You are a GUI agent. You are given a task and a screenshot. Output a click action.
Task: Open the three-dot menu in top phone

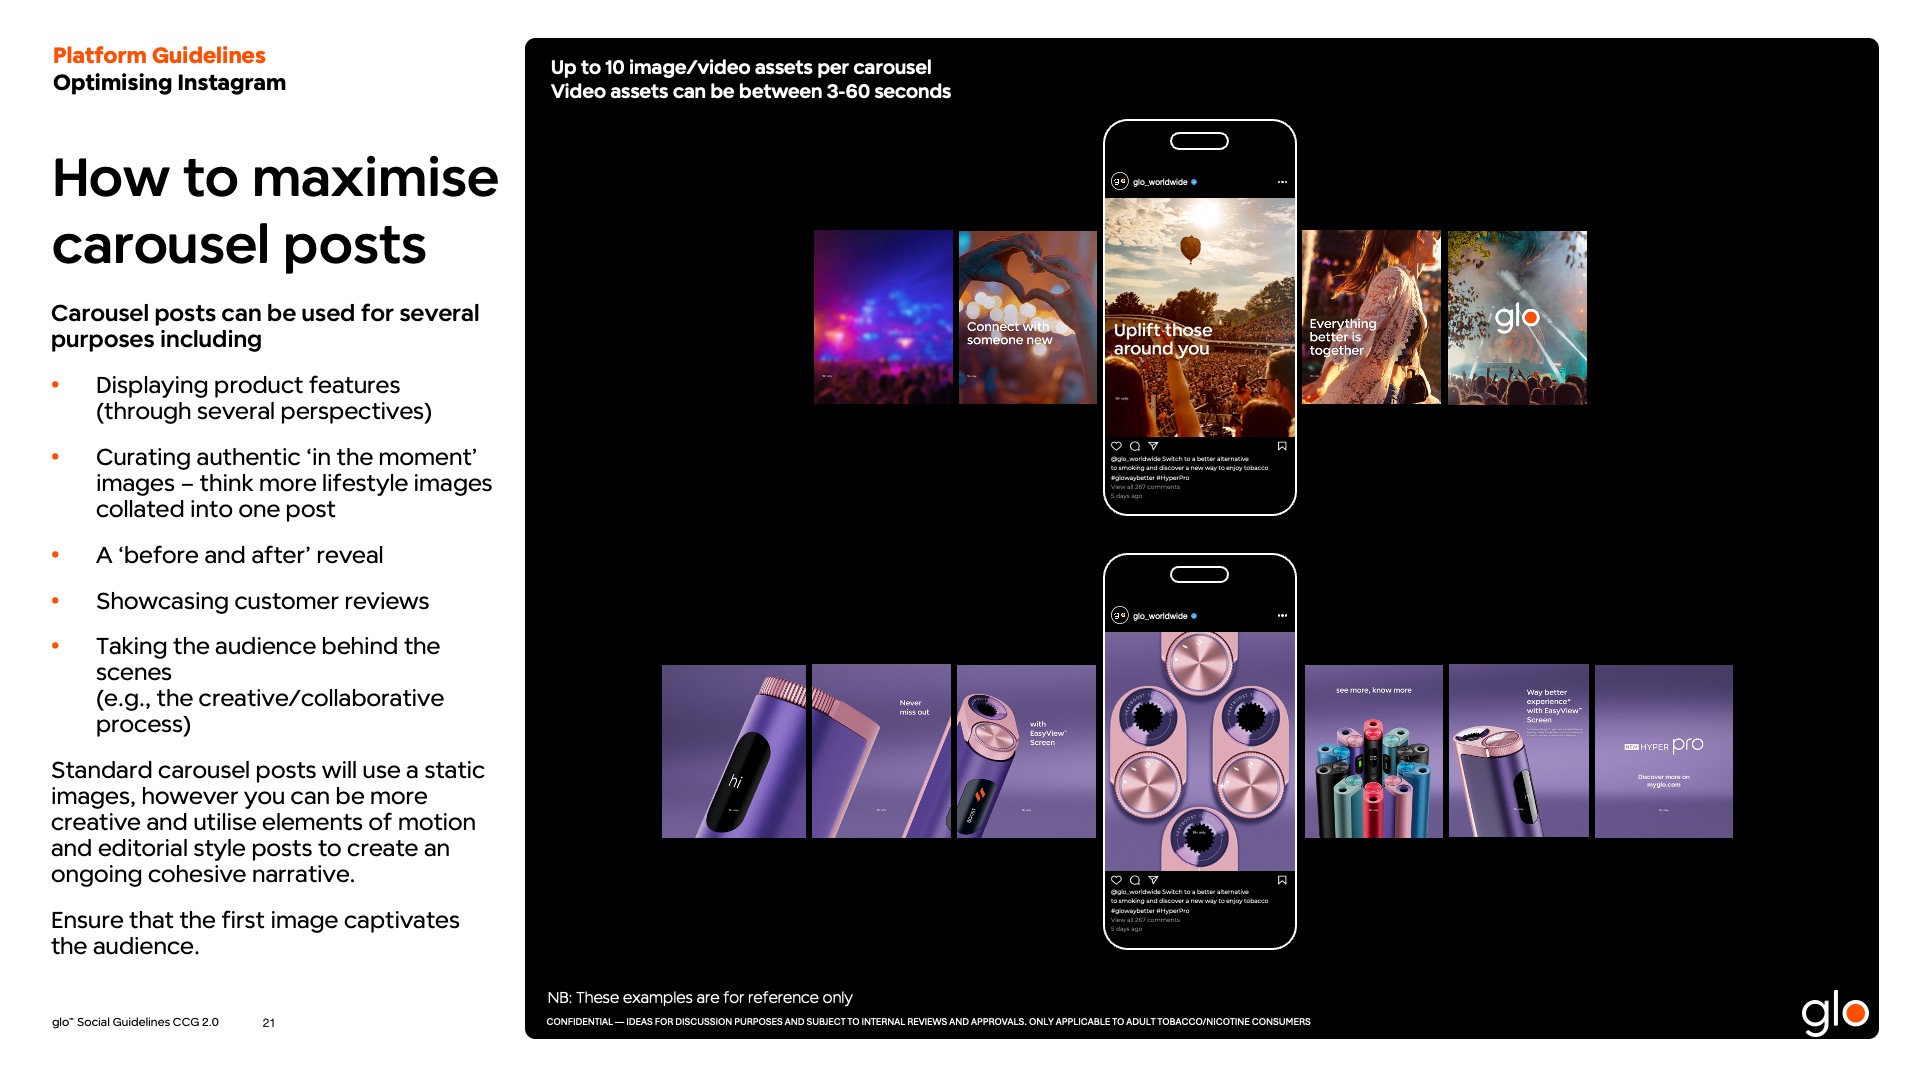pyautogui.click(x=1282, y=182)
